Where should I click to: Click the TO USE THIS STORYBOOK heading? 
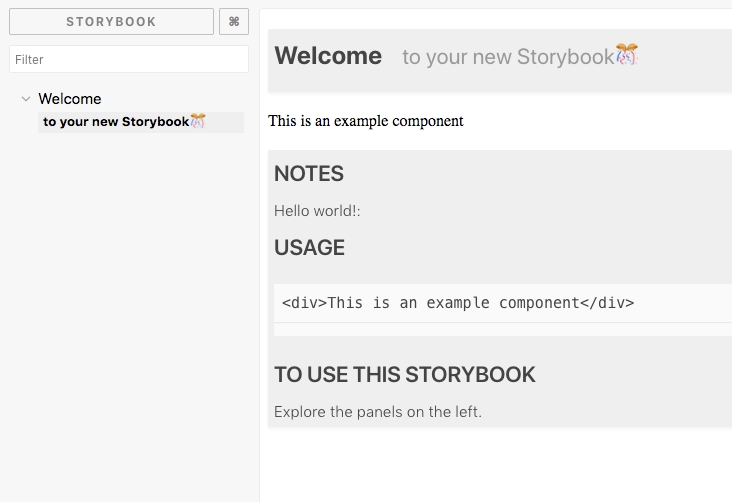pos(405,375)
